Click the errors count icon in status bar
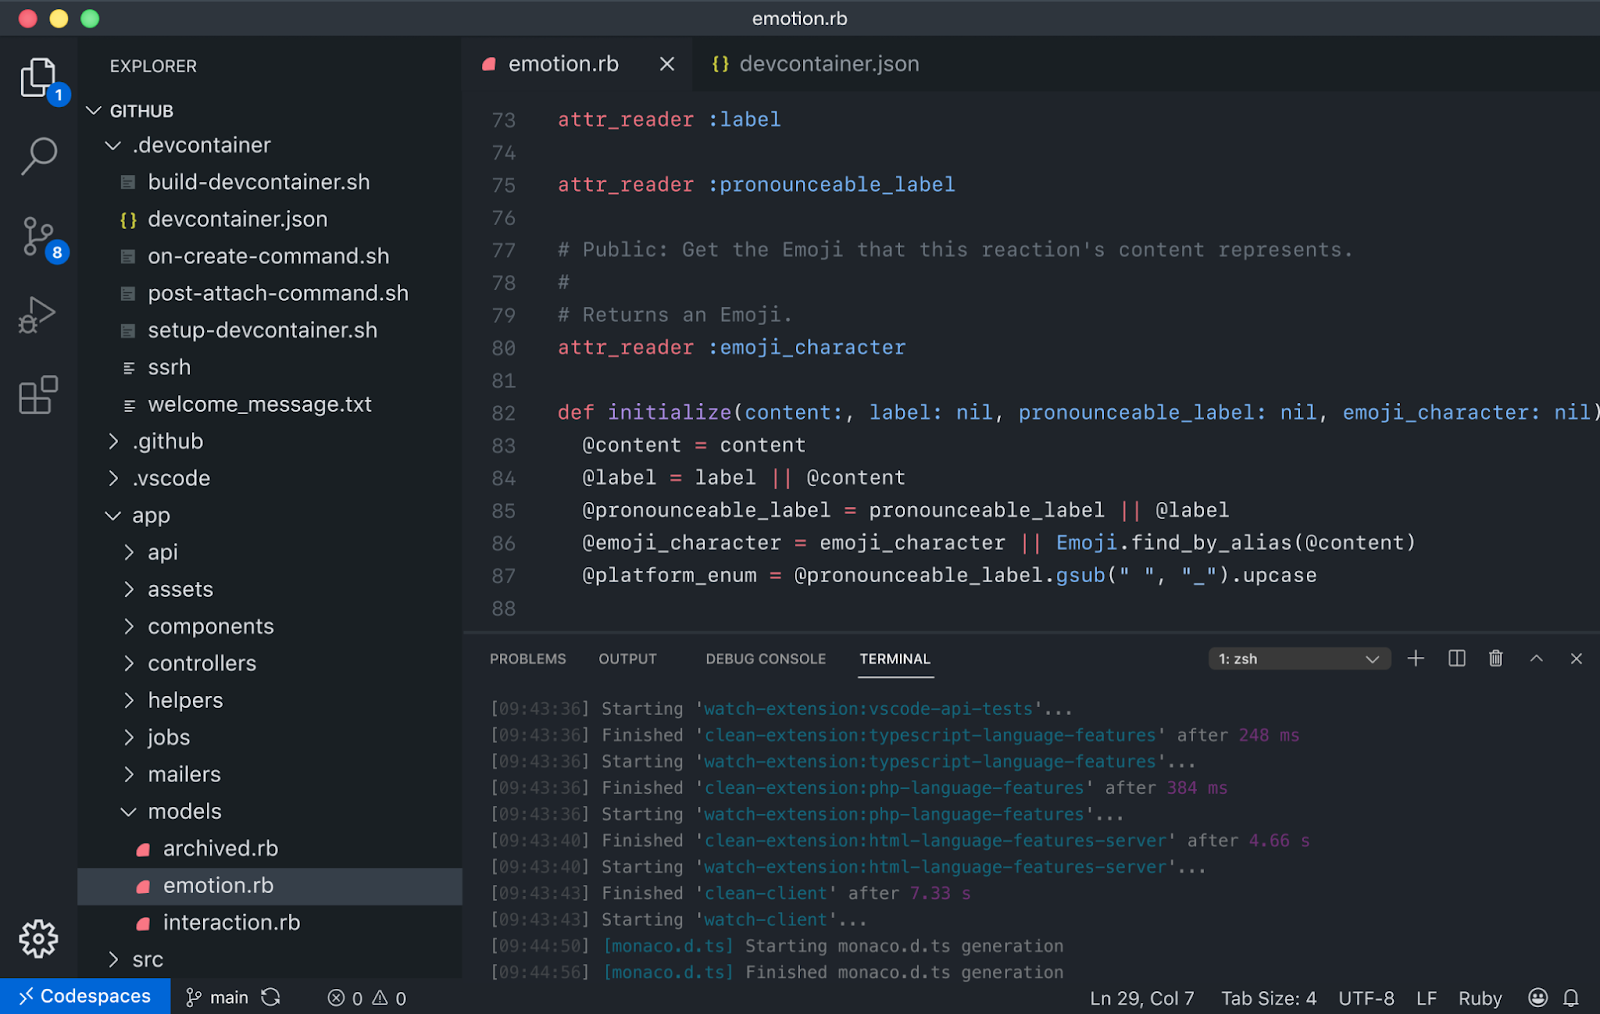The width and height of the screenshot is (1600, 1014). tap(345, 998)
